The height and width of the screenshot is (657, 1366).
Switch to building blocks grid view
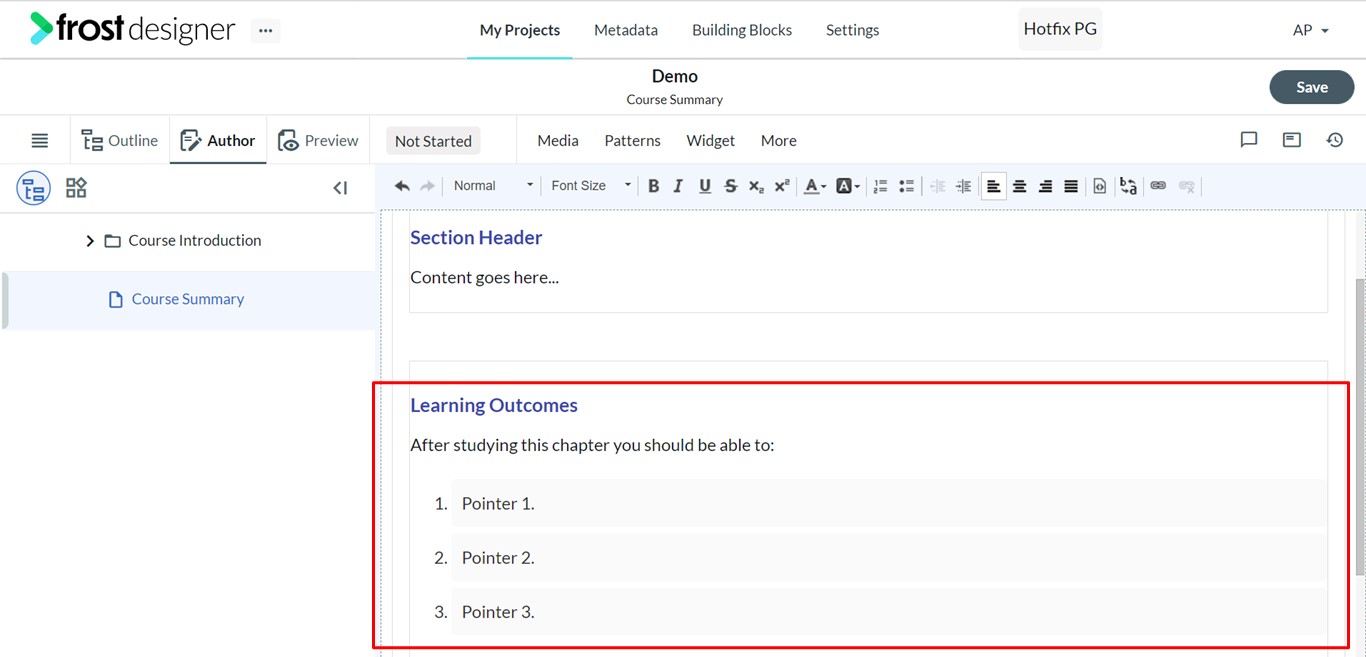pos(76,188)
